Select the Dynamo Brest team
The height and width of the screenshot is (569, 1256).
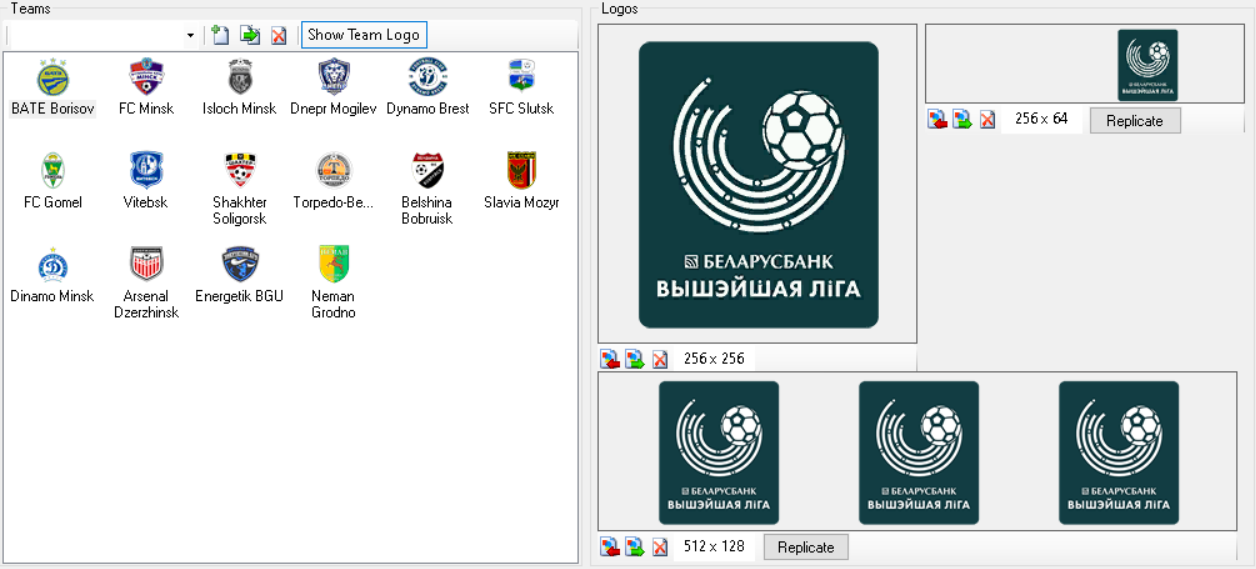tap(428, 88)
